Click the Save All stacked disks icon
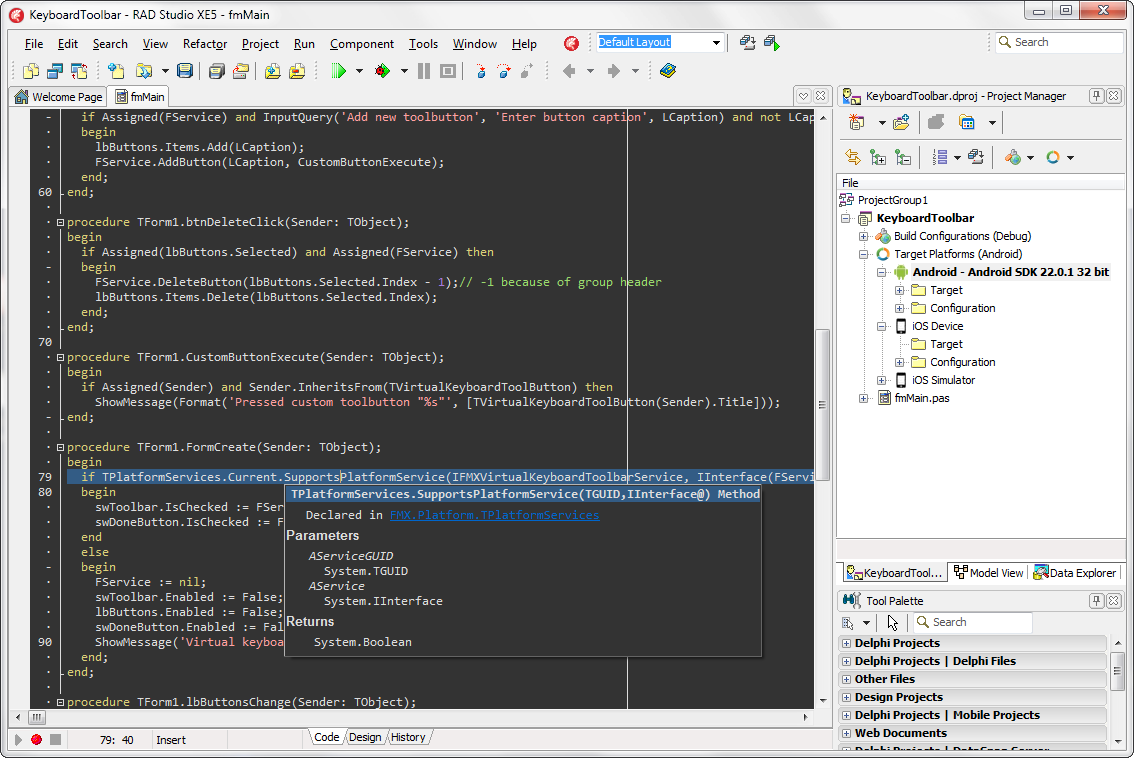Screen dimensions: 1134x758 click(216, 71)
